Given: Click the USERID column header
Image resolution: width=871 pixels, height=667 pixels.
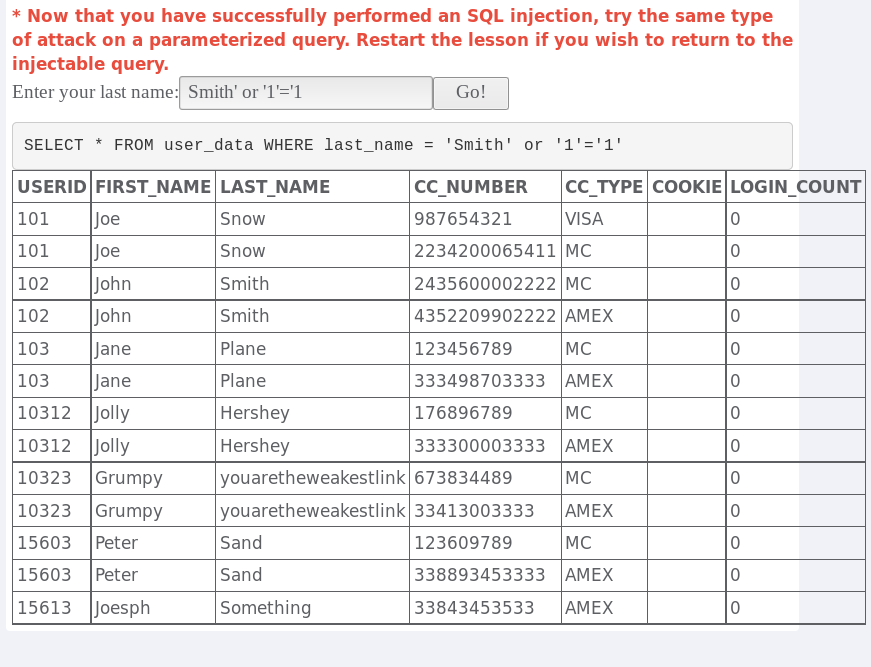Looking at the screenshot, I should [x=51, y=187].
